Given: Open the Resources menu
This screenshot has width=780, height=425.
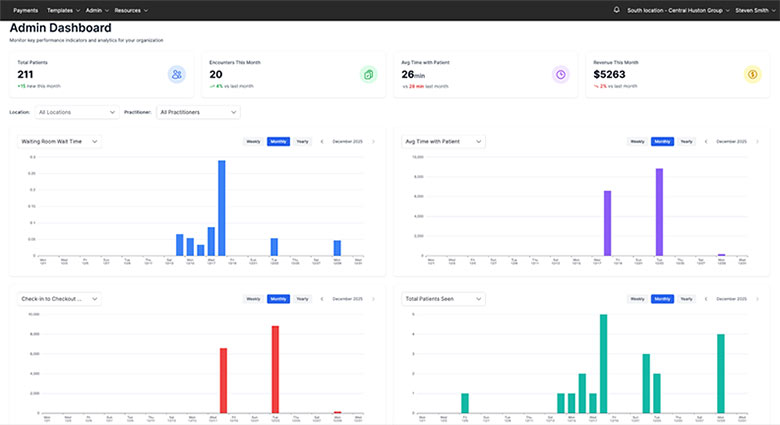Looking at the screenshot, I should click(131, 10).
